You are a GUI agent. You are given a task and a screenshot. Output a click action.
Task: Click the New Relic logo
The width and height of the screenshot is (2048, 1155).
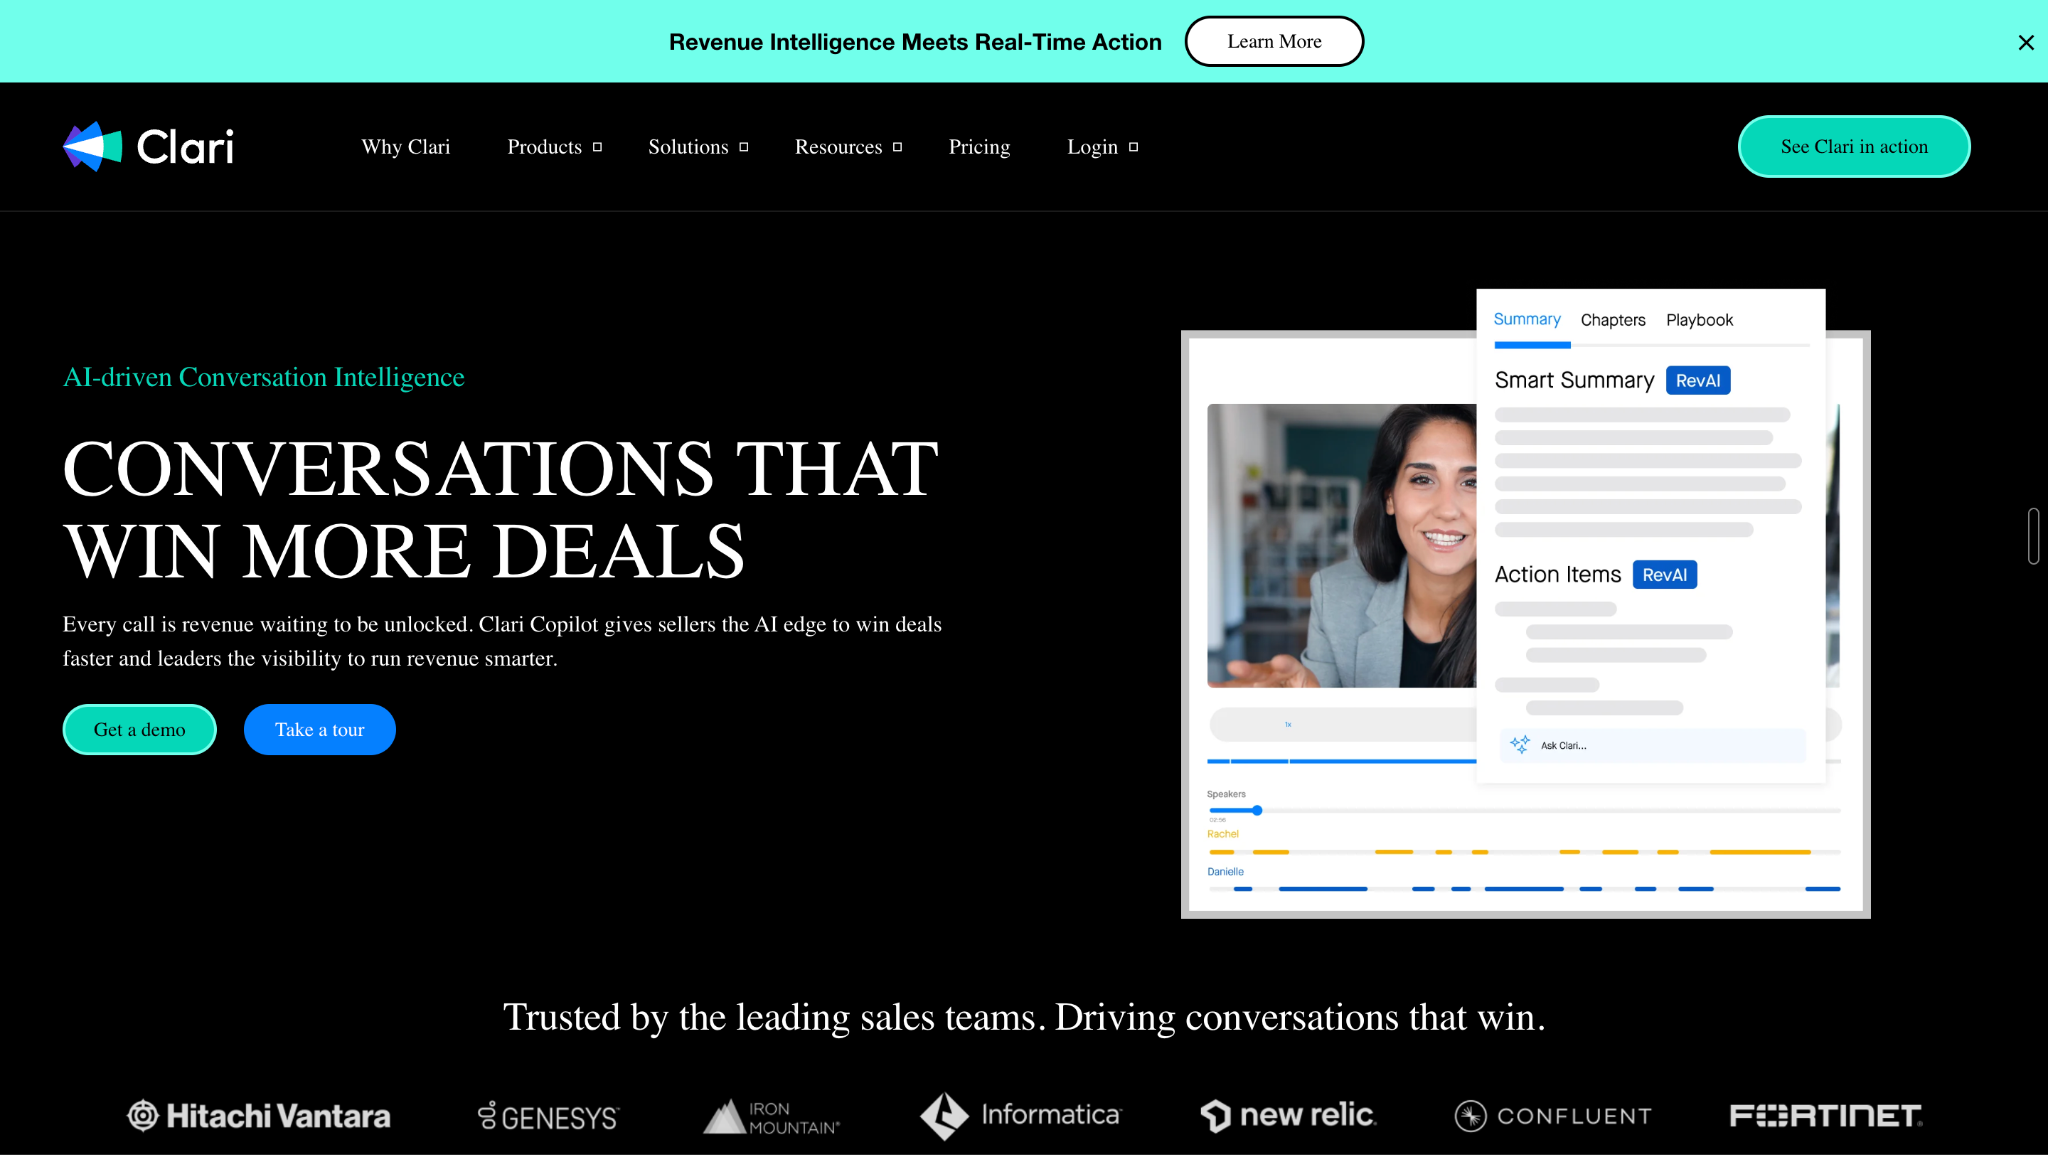[x=1288, y=1115]
